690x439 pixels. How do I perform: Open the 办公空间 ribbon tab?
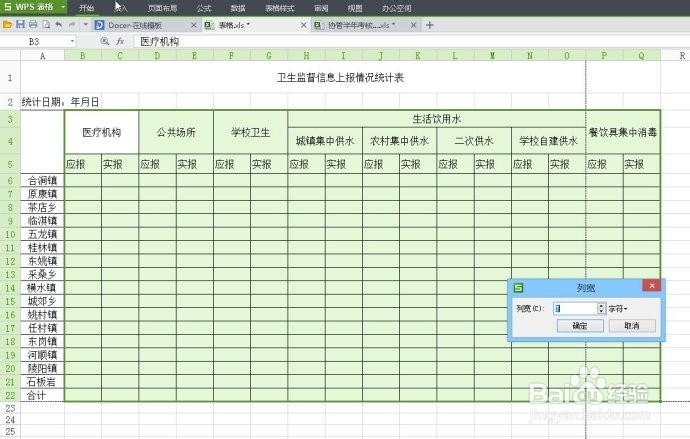[396, 8]
